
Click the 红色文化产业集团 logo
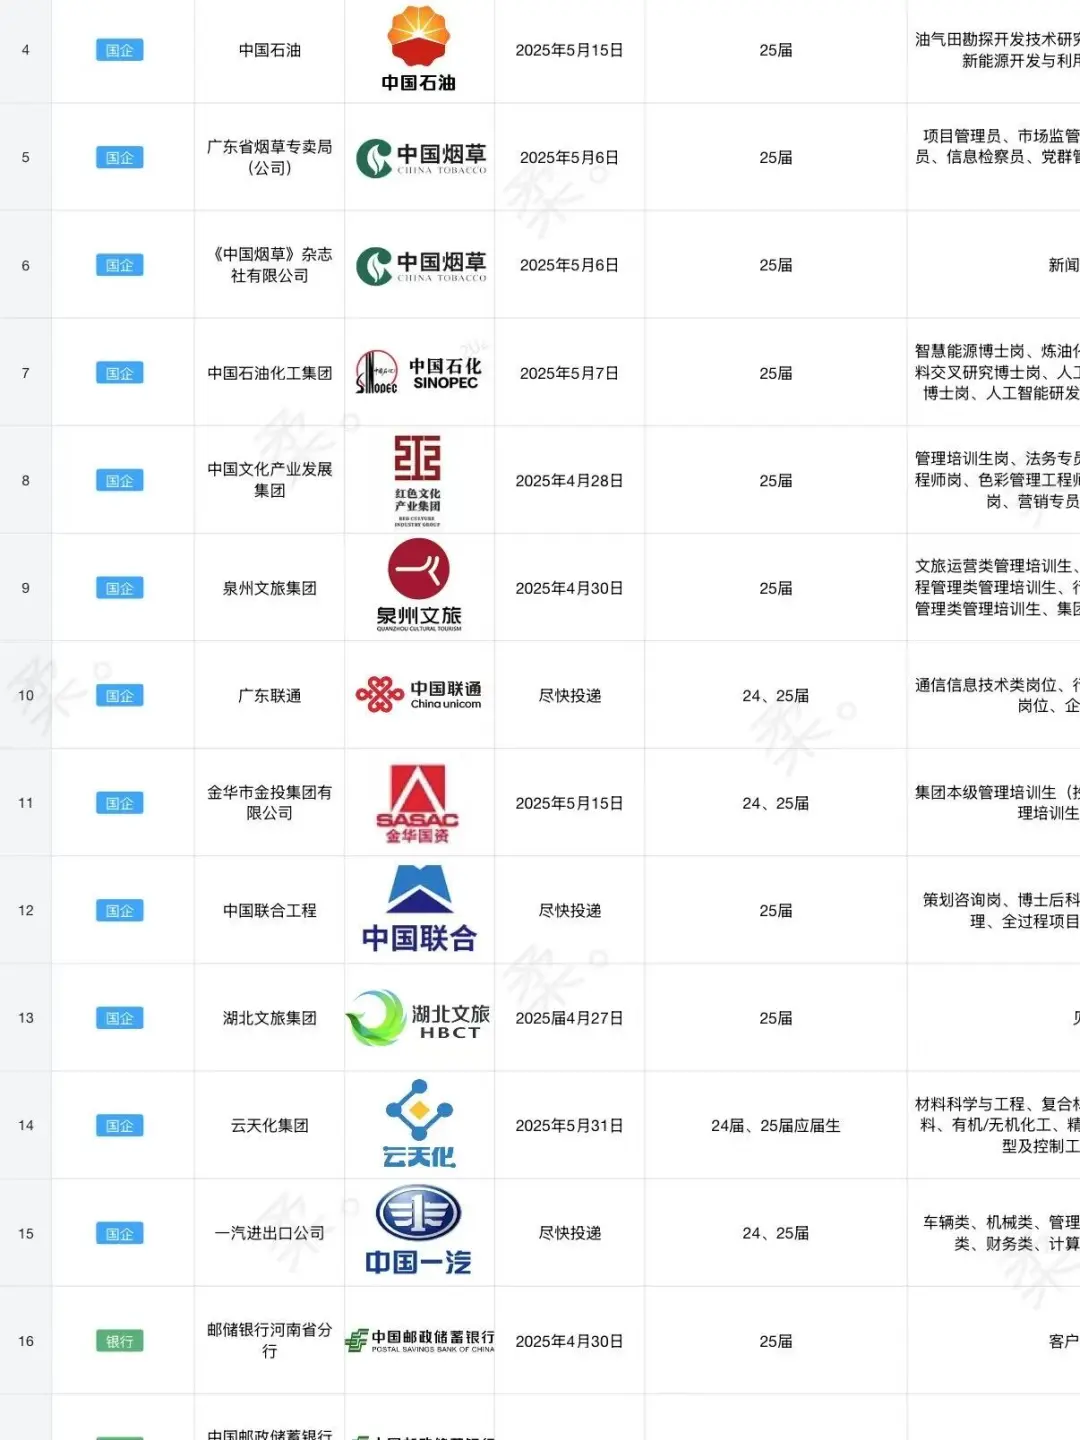(x=418, y=480)
